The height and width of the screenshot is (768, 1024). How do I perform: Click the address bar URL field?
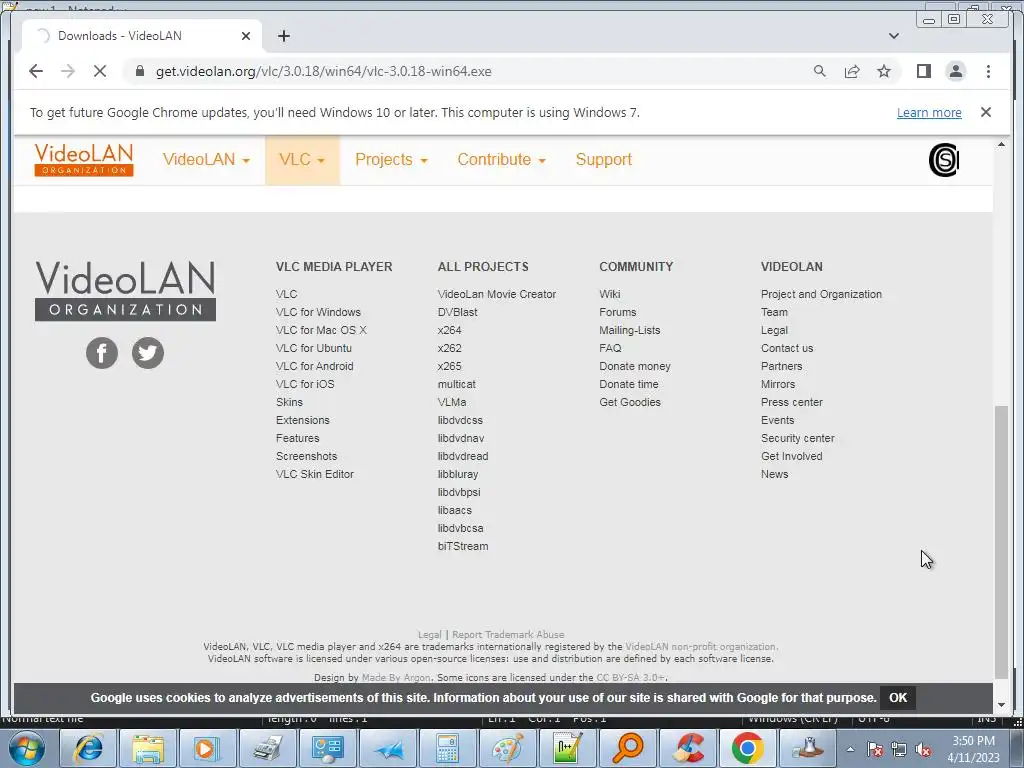(x=464, y=71)
